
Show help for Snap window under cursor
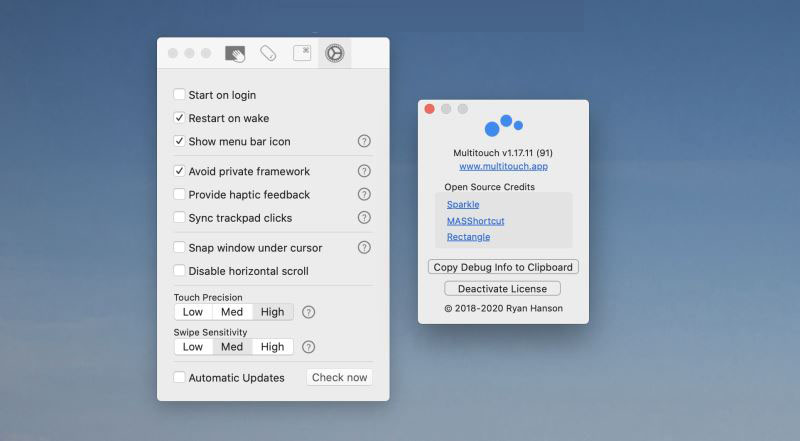(x=364, y=248)
